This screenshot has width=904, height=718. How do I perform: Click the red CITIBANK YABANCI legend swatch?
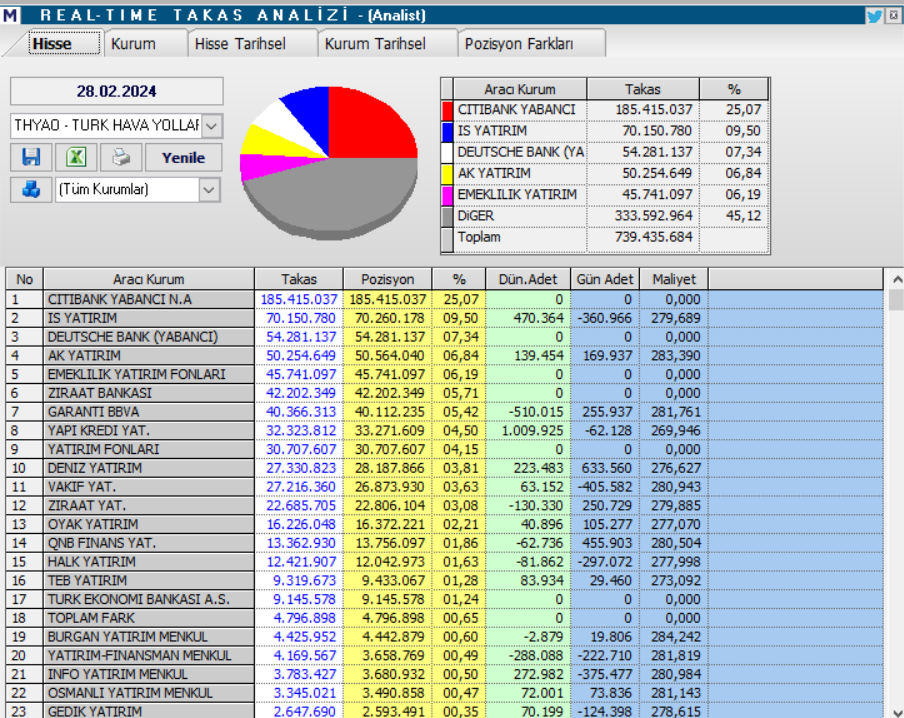click(447, 109)
